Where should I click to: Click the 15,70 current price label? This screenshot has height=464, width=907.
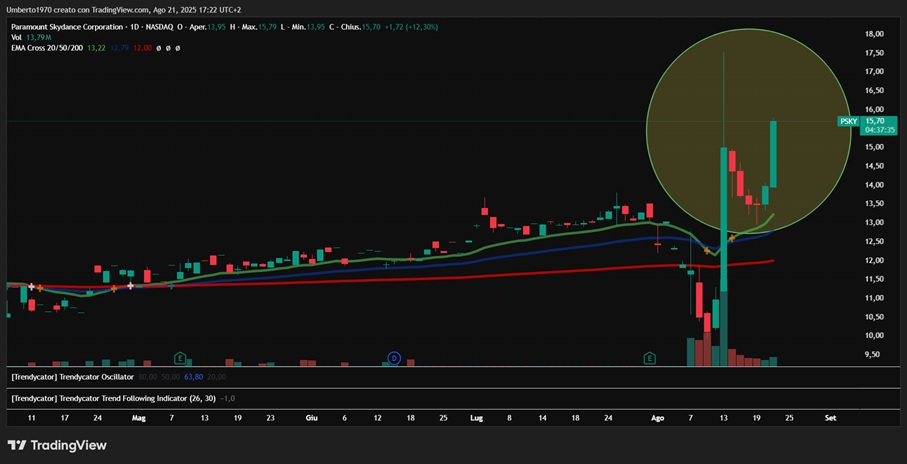click(874, 120)
